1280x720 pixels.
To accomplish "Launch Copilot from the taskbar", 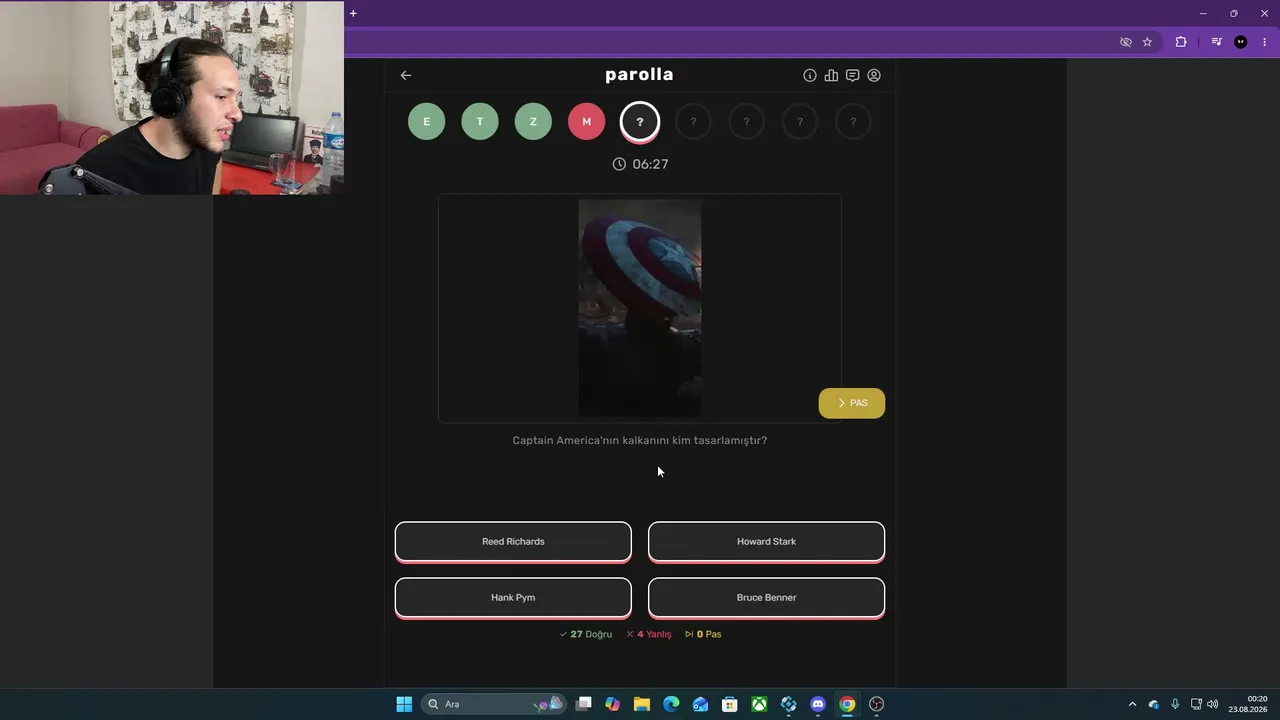I will pos(613,704).
